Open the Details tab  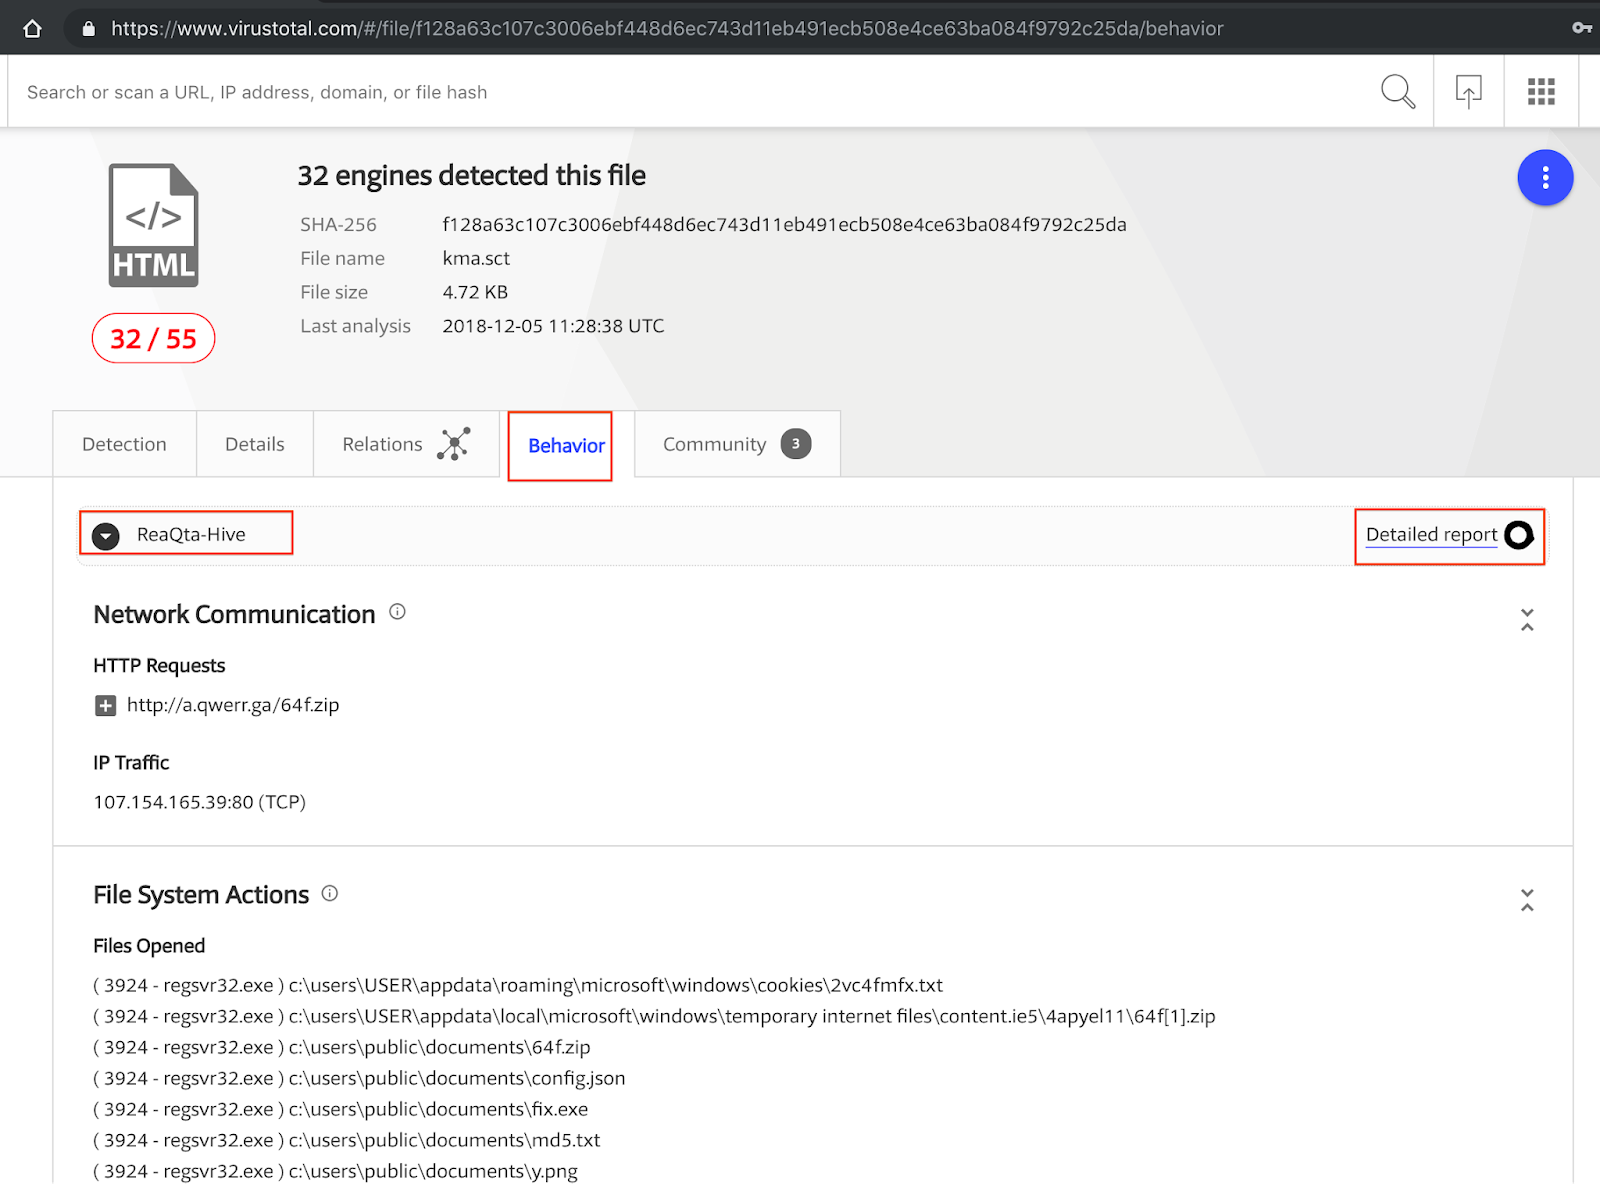(x=254, y=444)
